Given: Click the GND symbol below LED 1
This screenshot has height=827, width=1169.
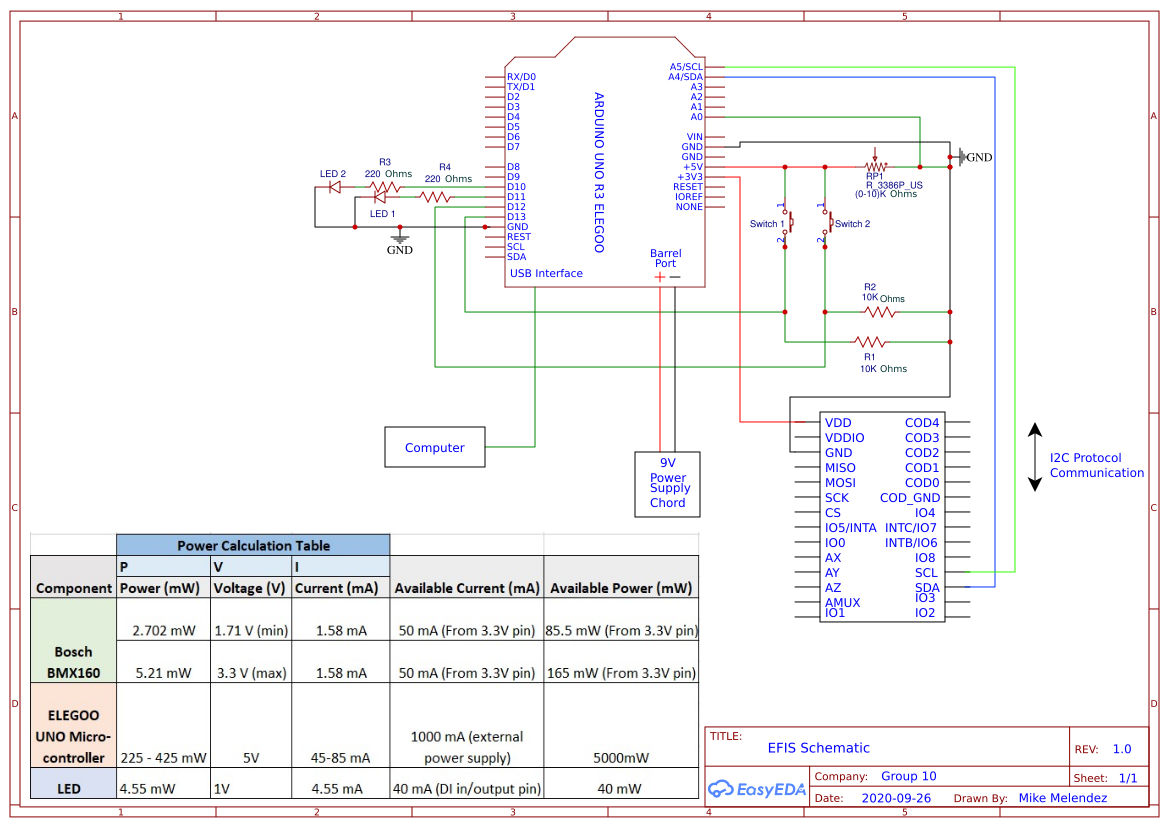Looking at the screenshot, I should (x=400, y=240).
